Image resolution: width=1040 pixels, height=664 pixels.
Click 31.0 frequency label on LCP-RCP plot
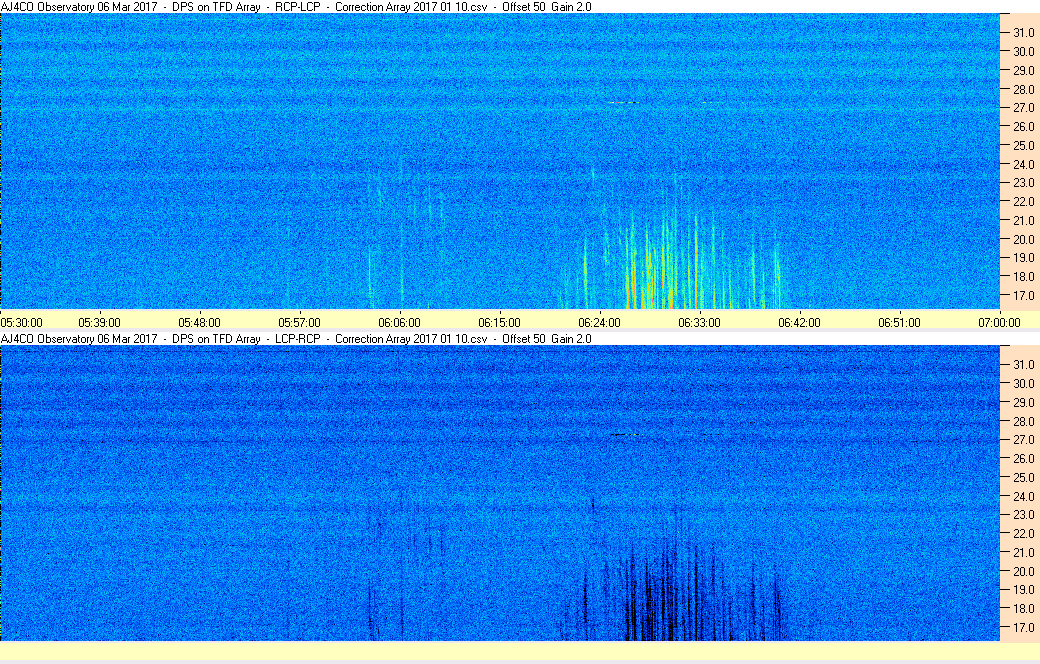click(1023, 365)
